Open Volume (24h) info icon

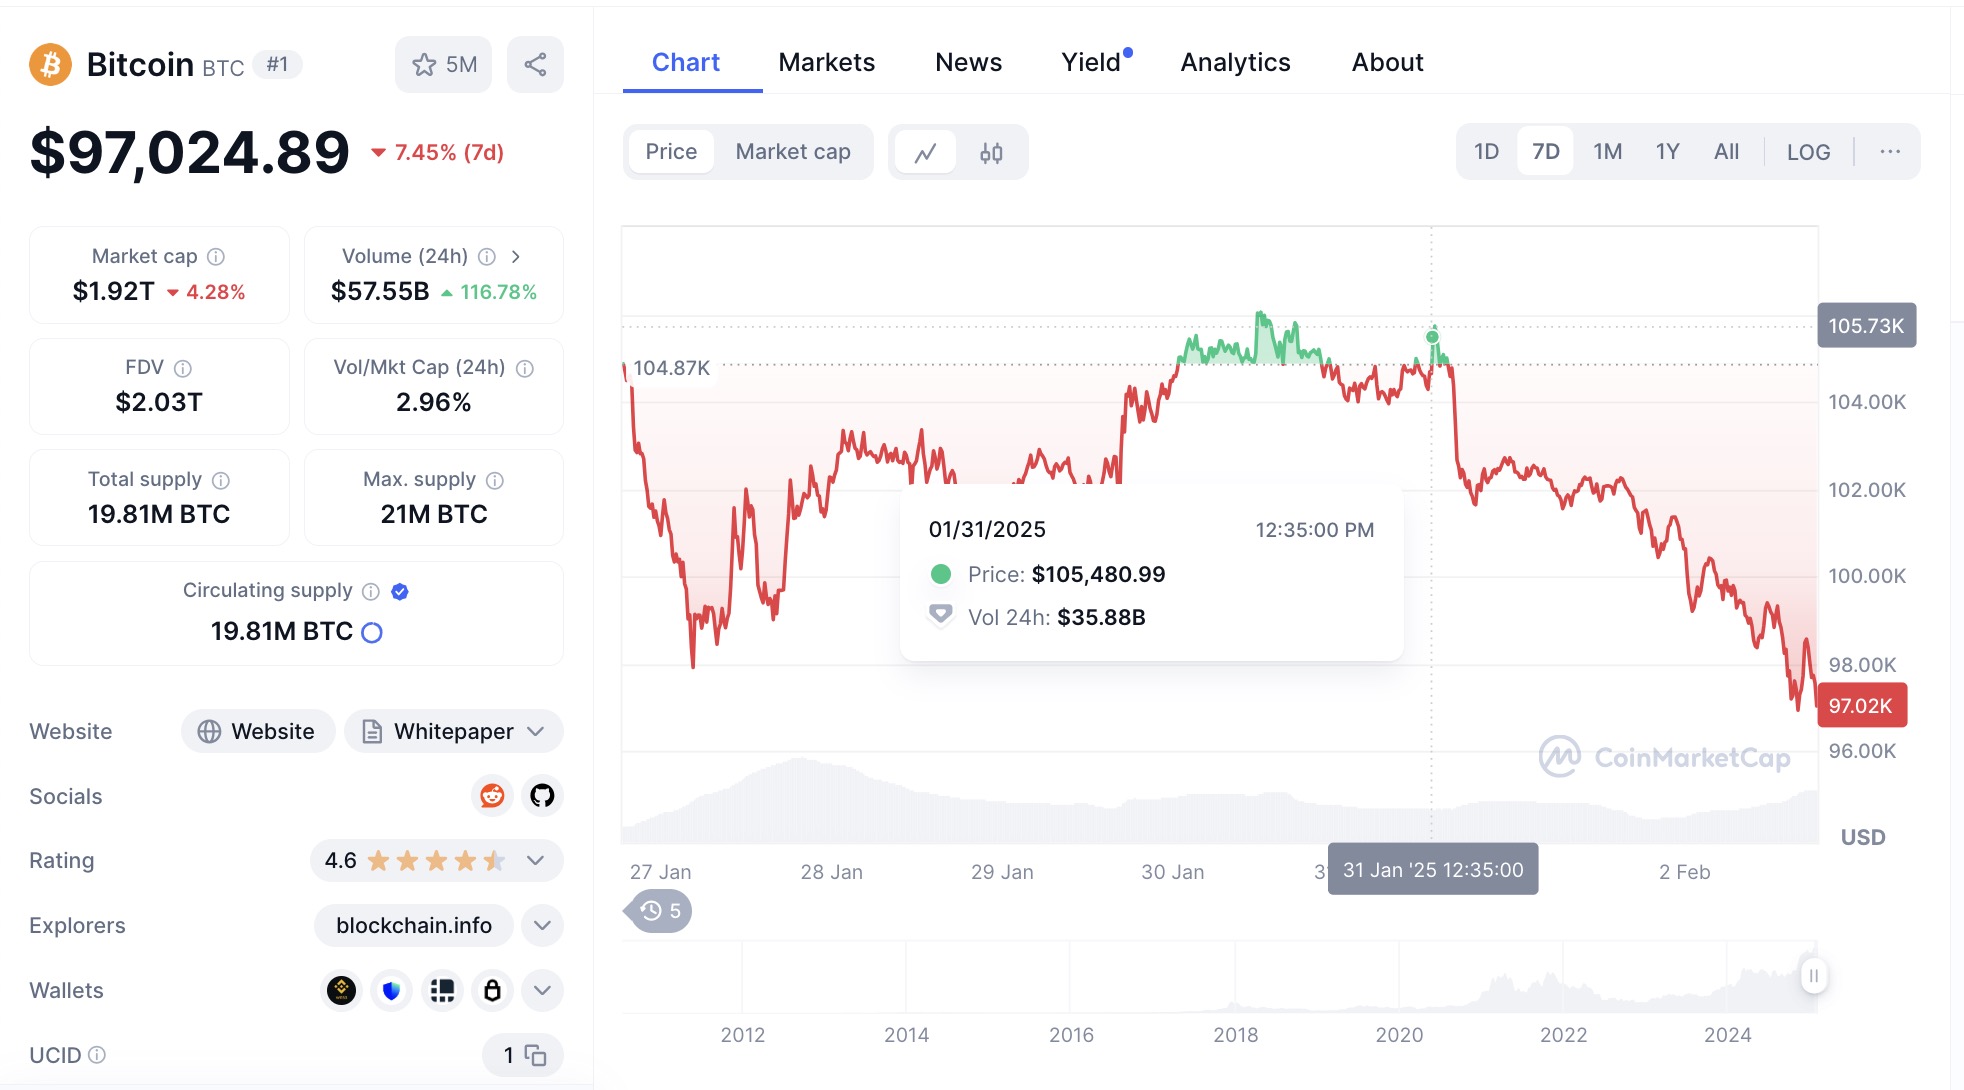tap(487, 257)
